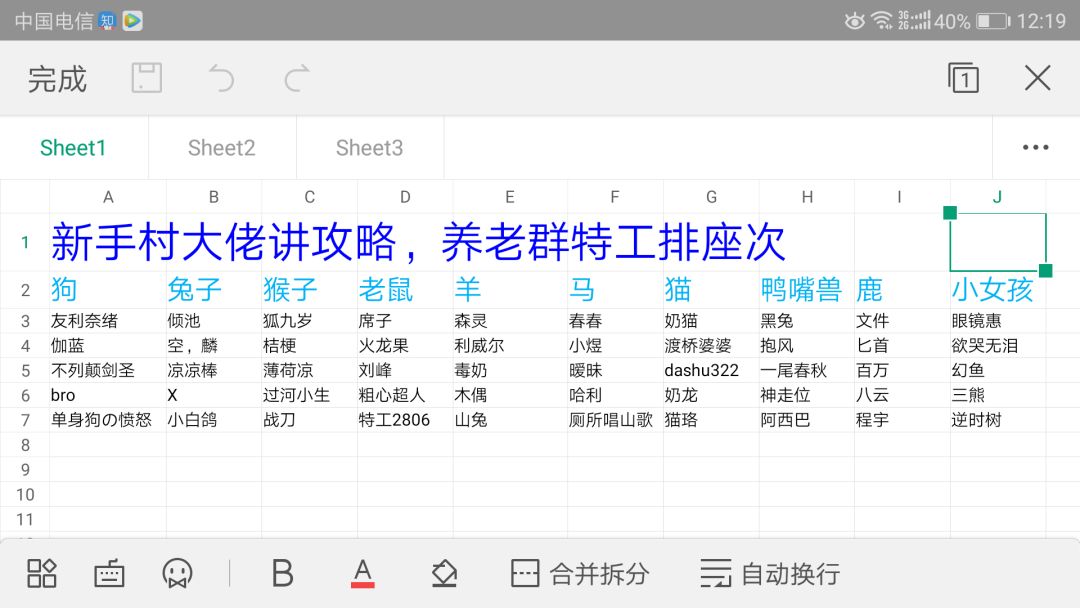Image resolution: width=1080 pixels, height=608 pixels.
Task: Select the 鸭嘴兽 header cell
Action: [807, 290]
